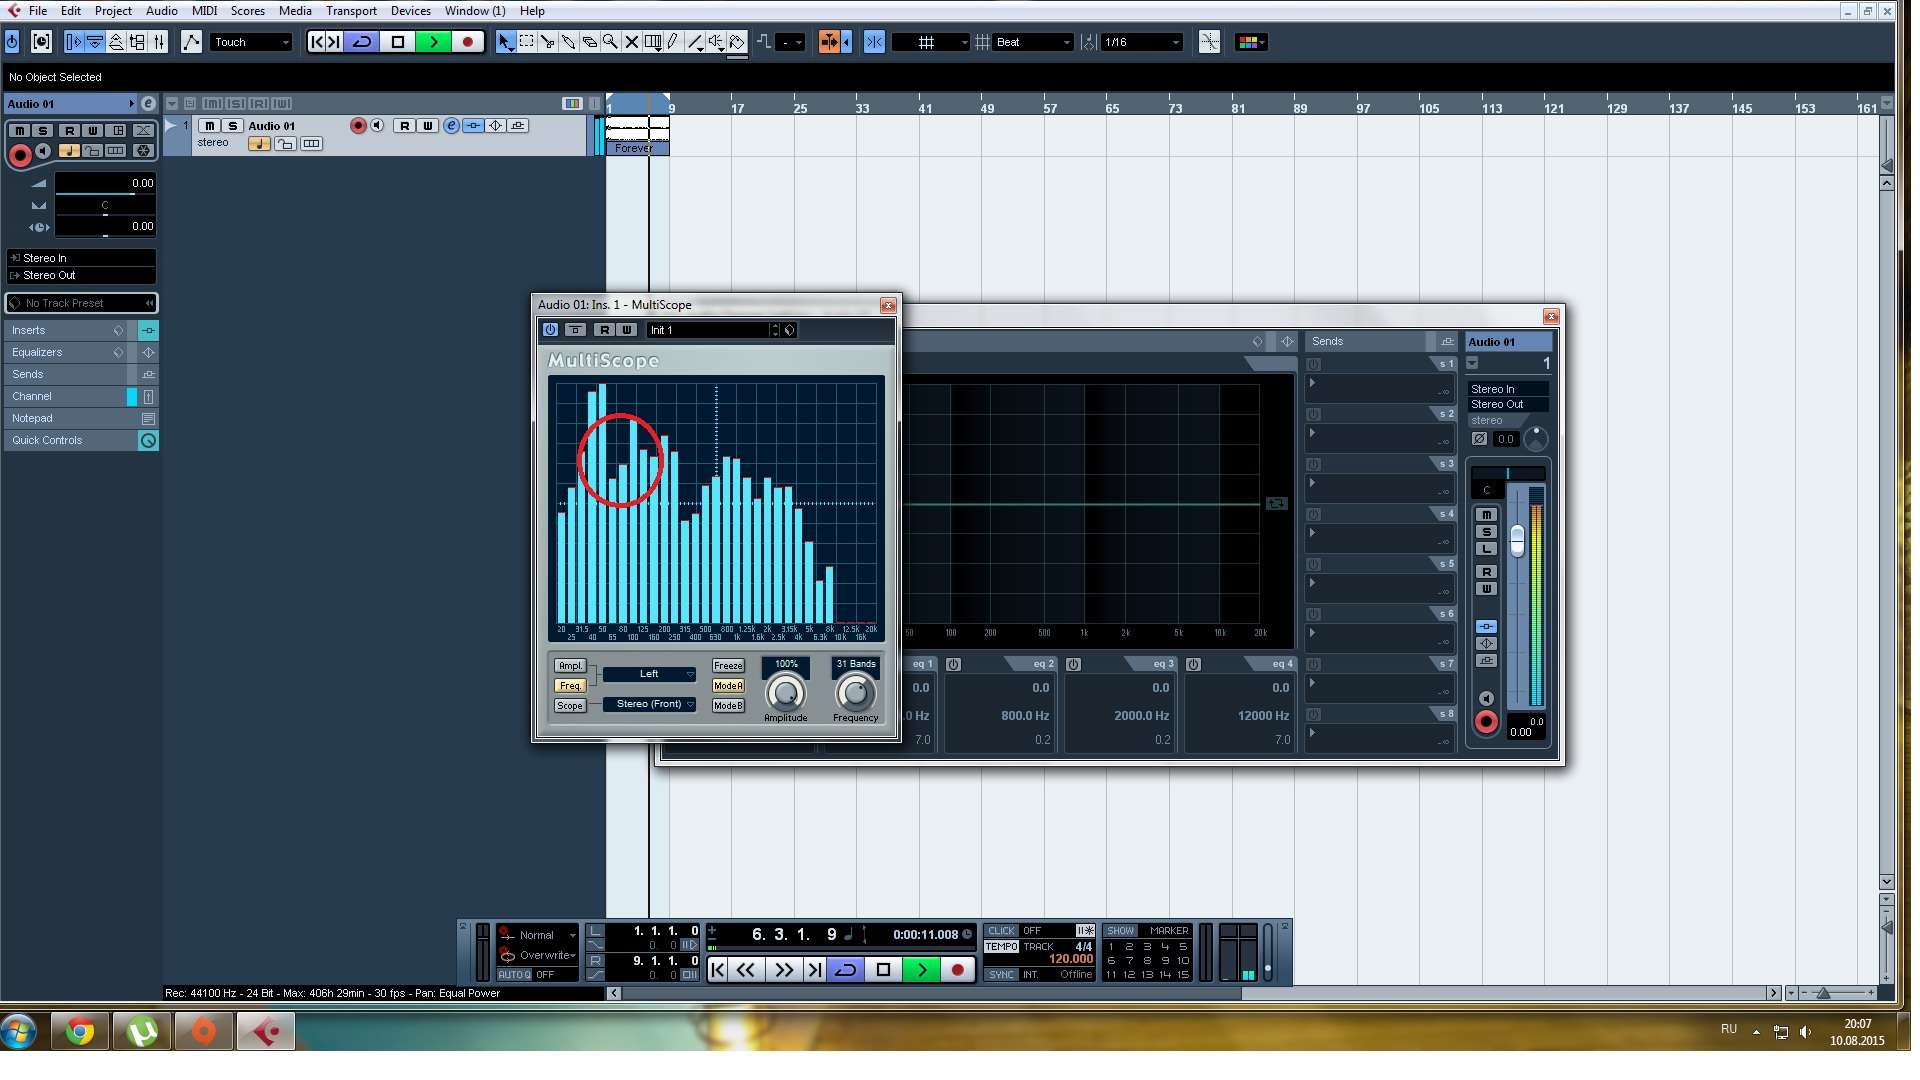The image size is (1920, 1080).
Task: Click the toolbar Record button
Action: tap(468, 42)
